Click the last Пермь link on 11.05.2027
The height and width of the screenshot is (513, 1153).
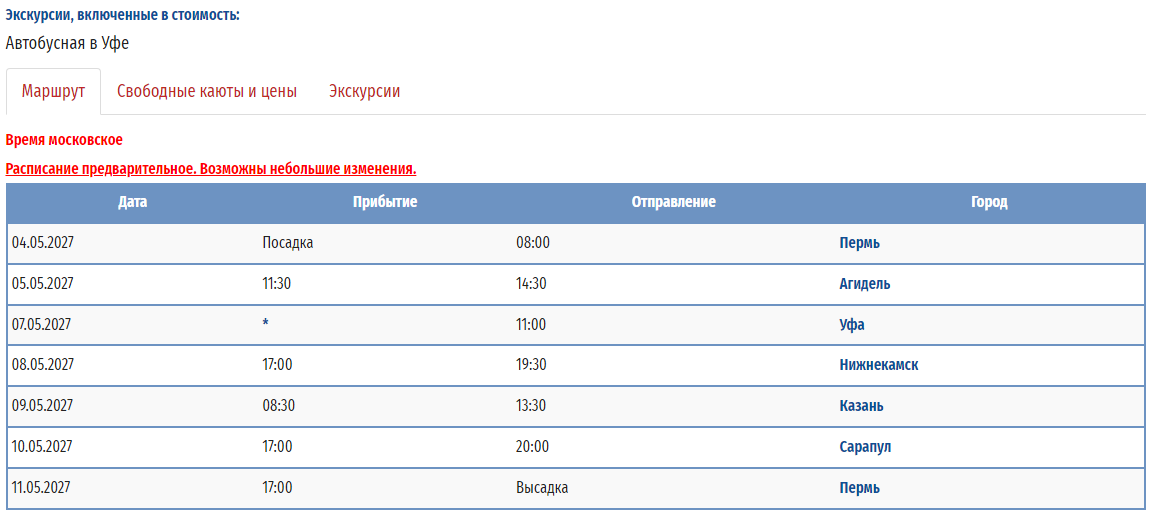click(859, 487)
